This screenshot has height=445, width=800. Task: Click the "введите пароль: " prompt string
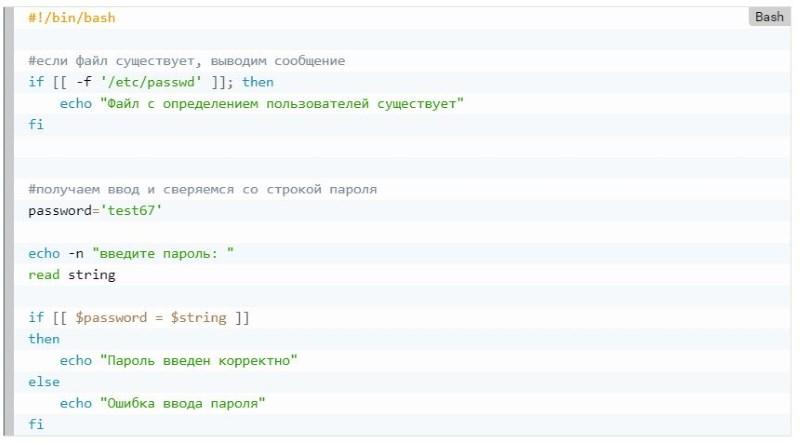coord(163,254)
